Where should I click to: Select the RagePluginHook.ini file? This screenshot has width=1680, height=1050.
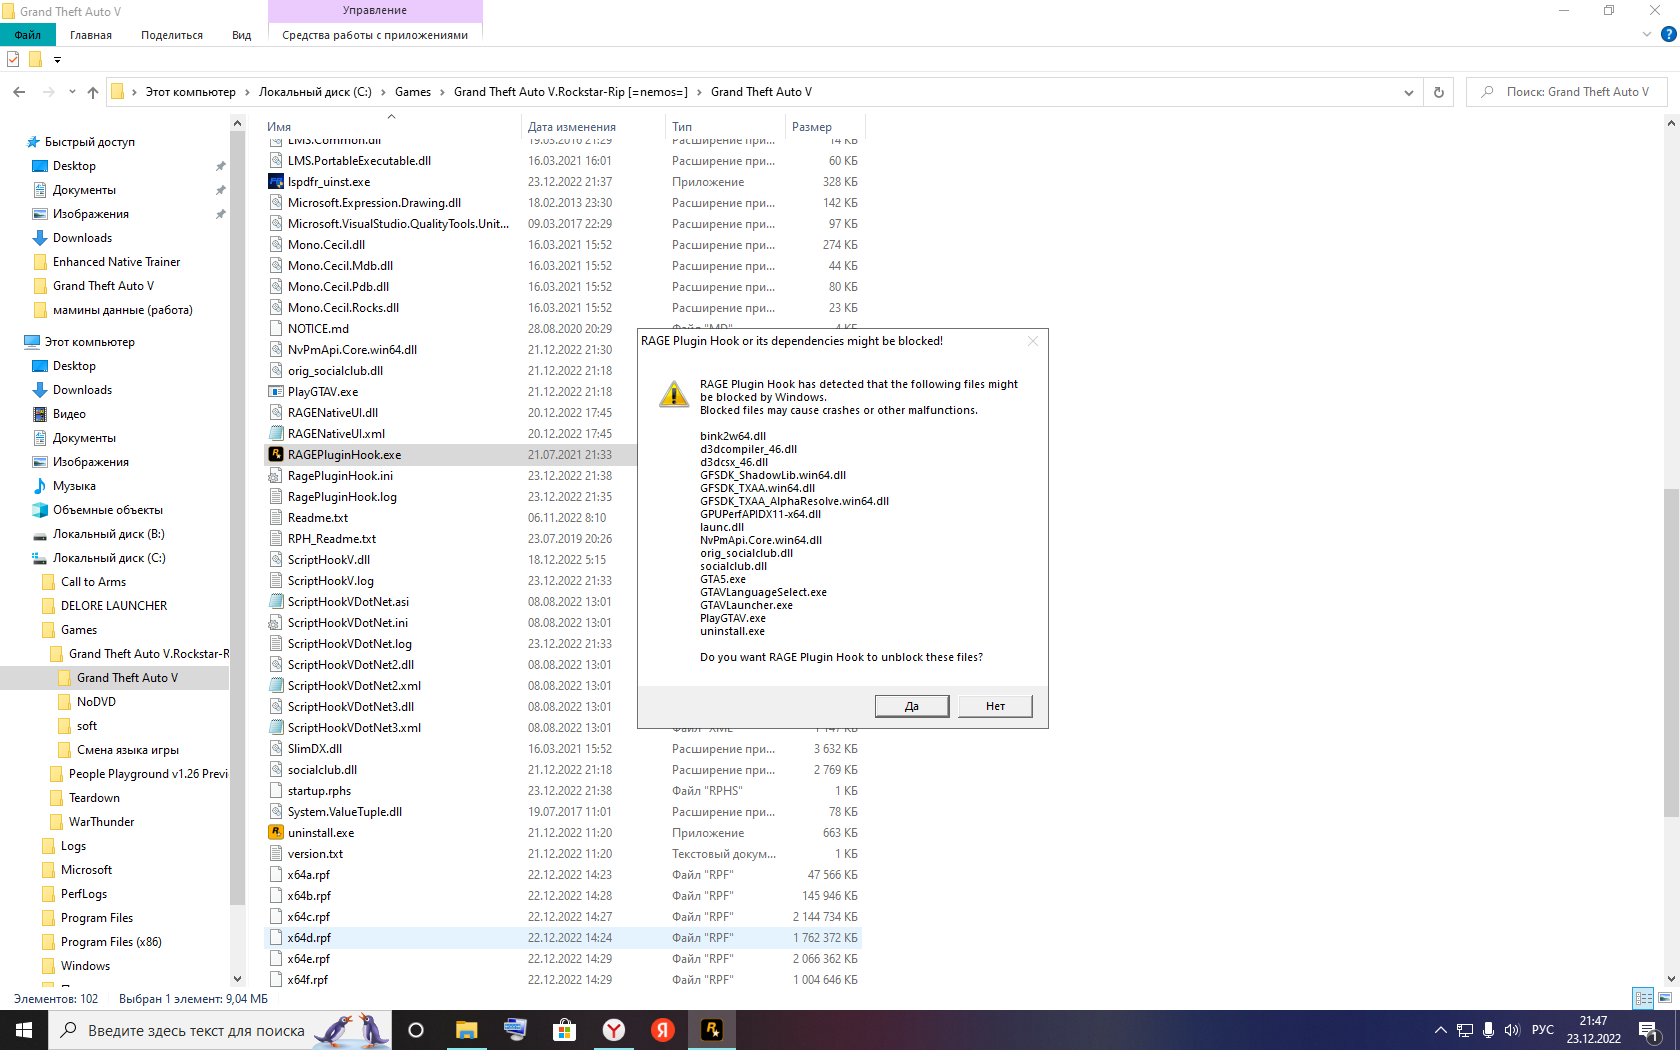click(x=340, y=476)
